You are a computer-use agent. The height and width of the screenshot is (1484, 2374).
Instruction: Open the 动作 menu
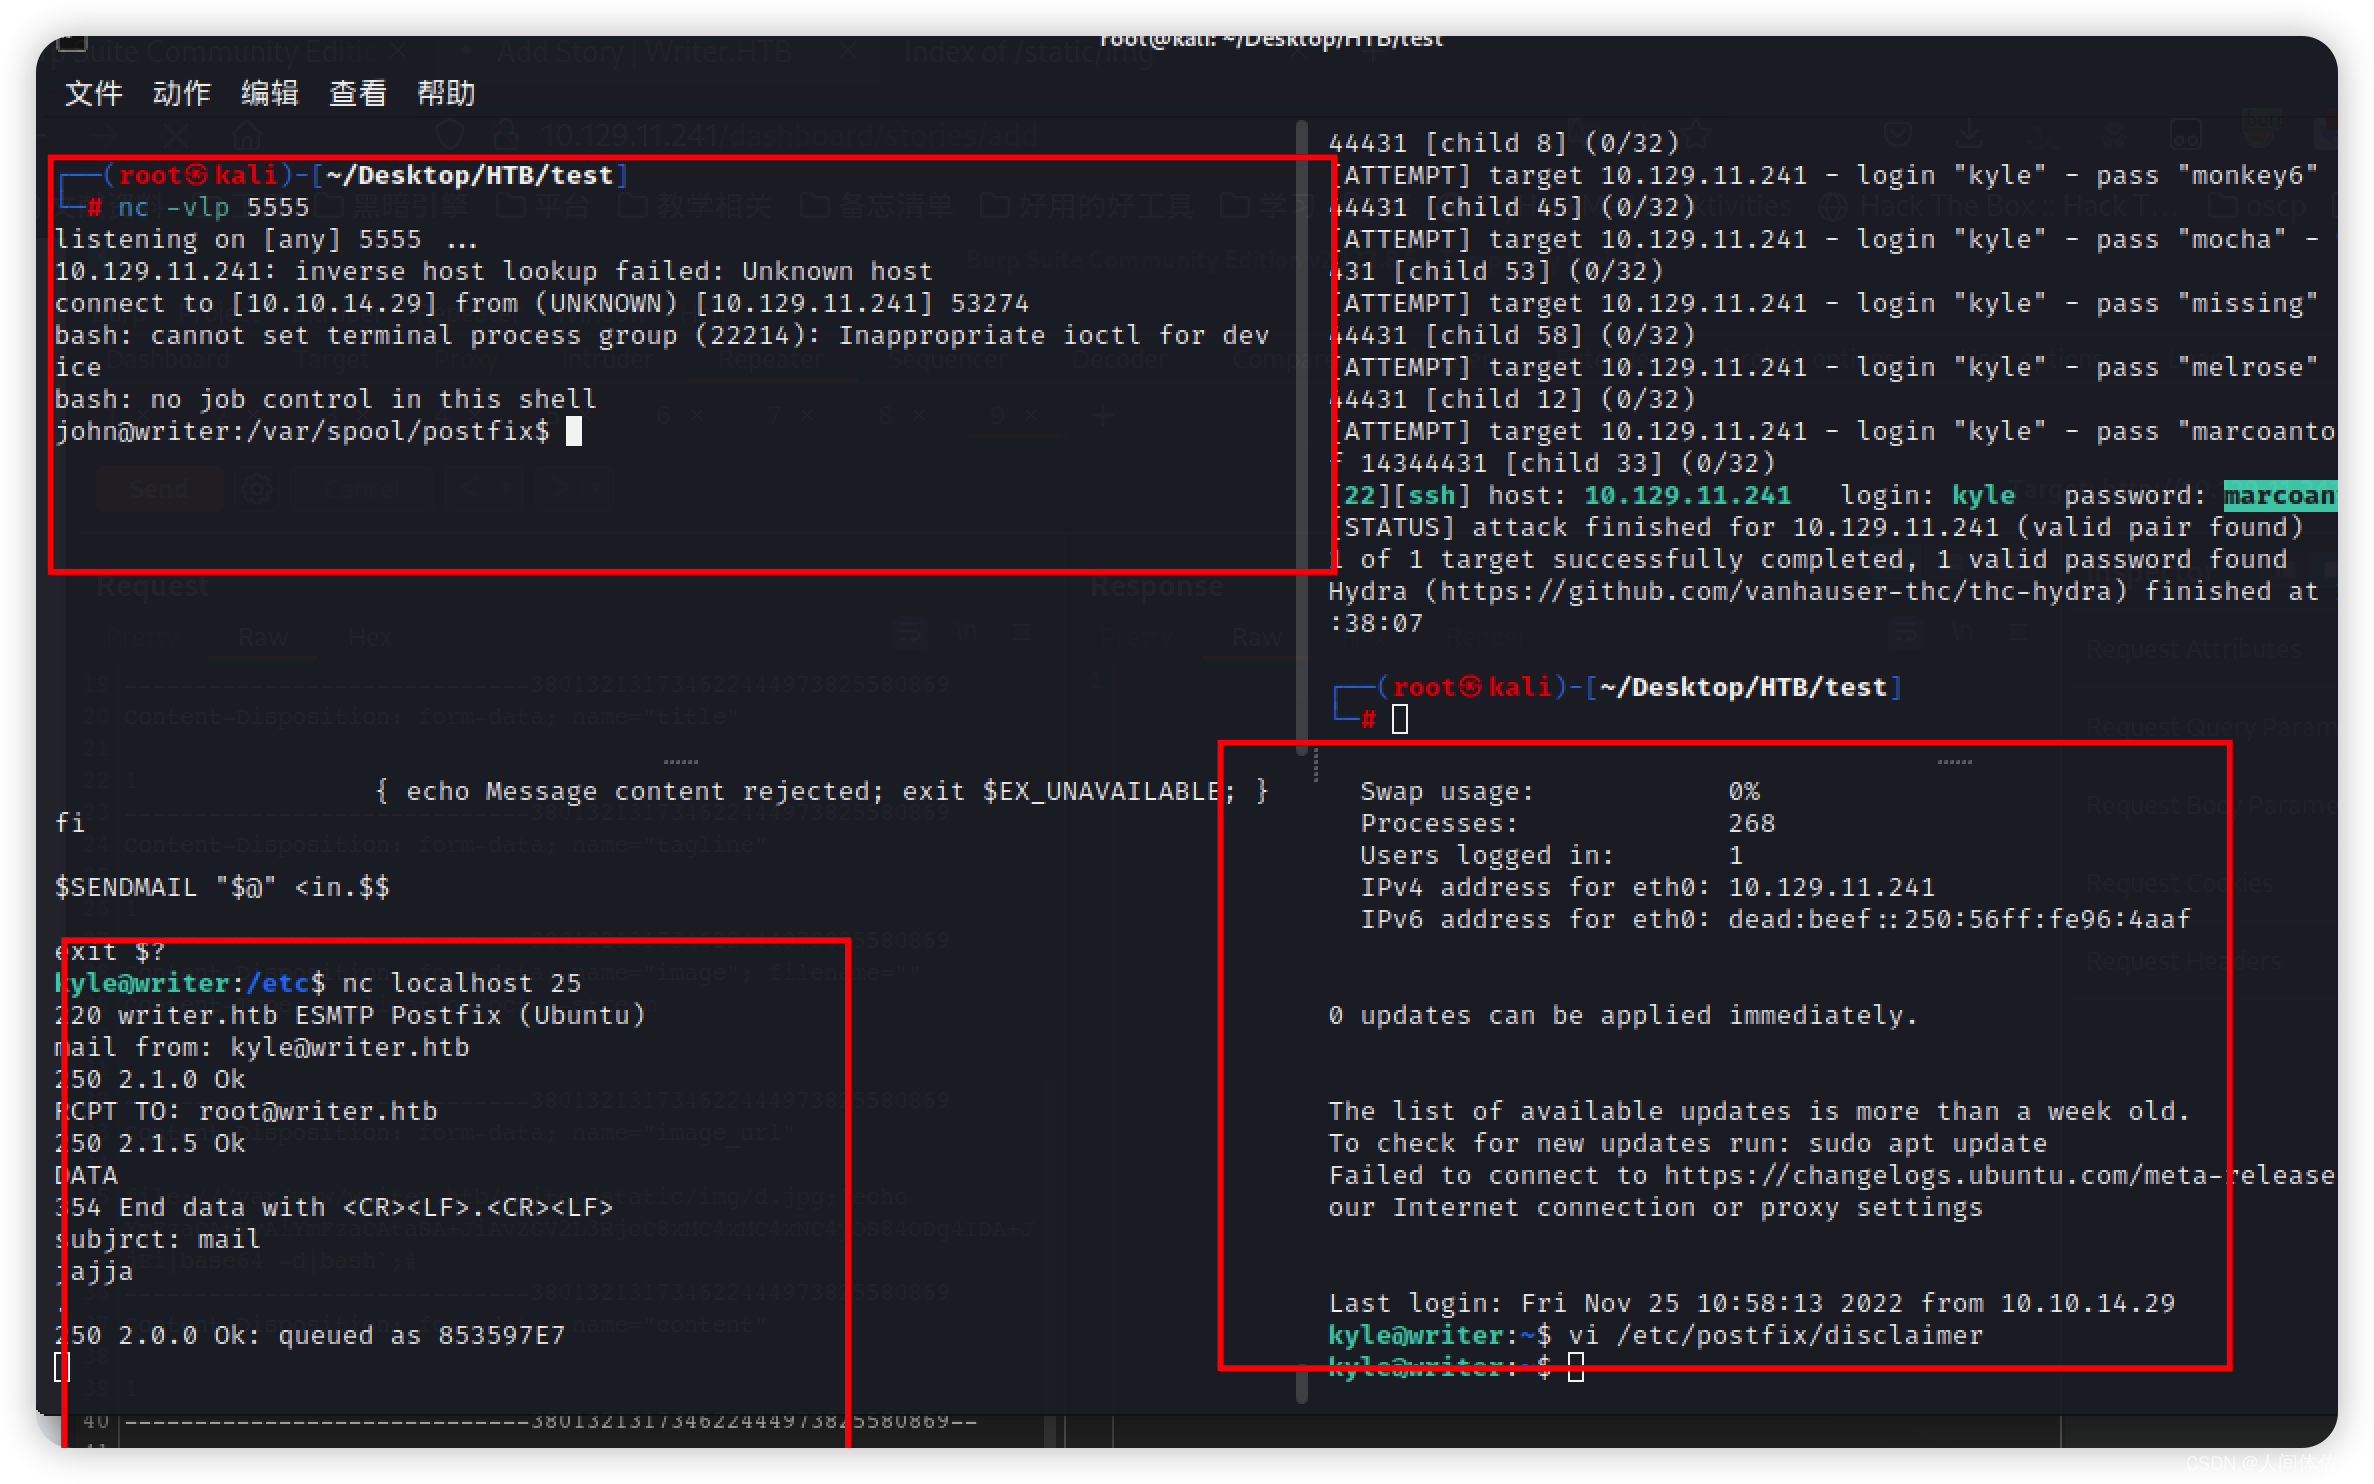pyautogui.click(x=181, y=93)
